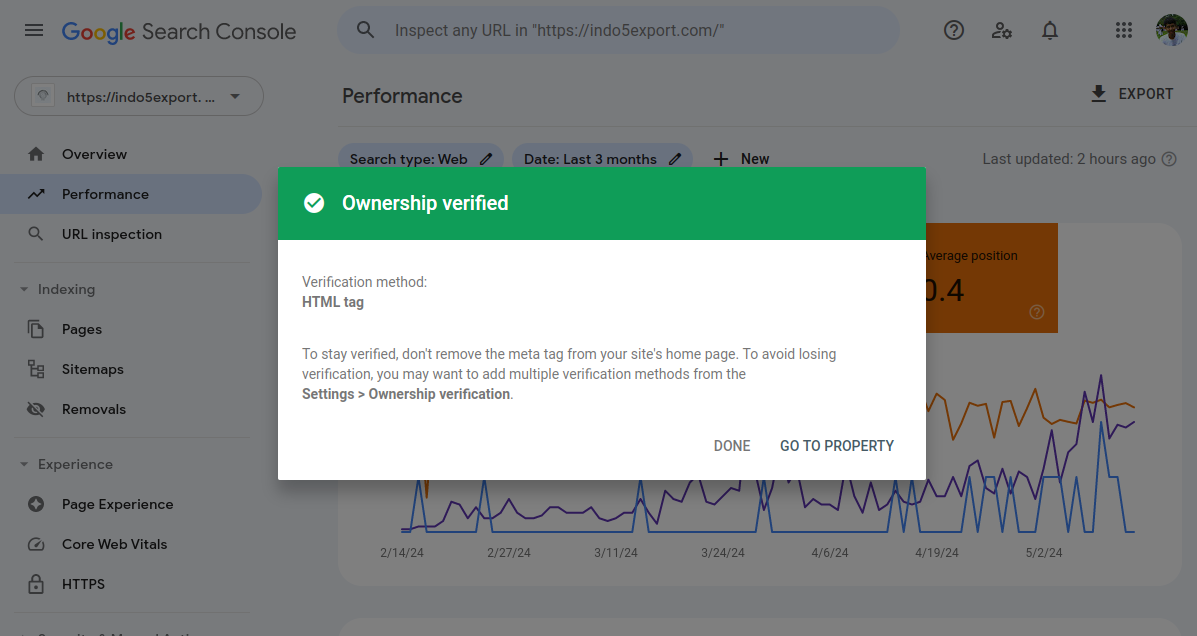This screenshot has width=1197, height=636.
Task: Edit Search type filter pencil icon
Action: [x=486, y=159]
